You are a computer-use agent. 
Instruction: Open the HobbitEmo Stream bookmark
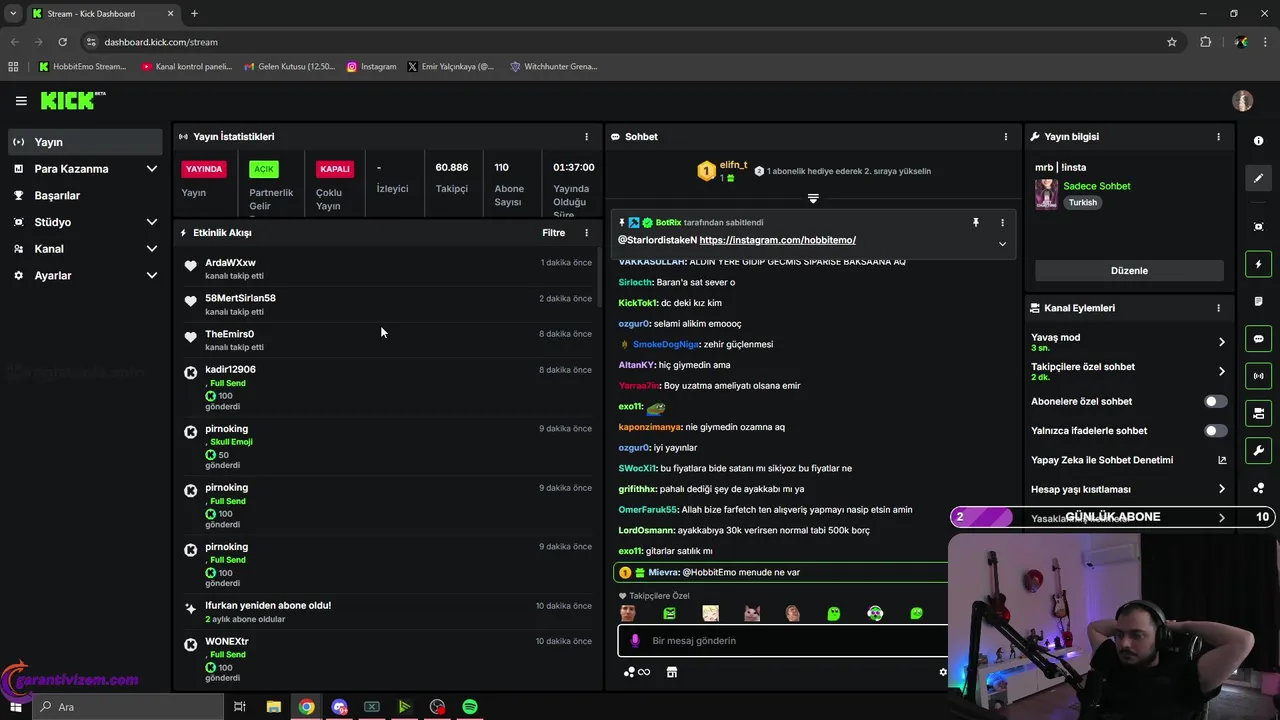(x=82, y=67)
